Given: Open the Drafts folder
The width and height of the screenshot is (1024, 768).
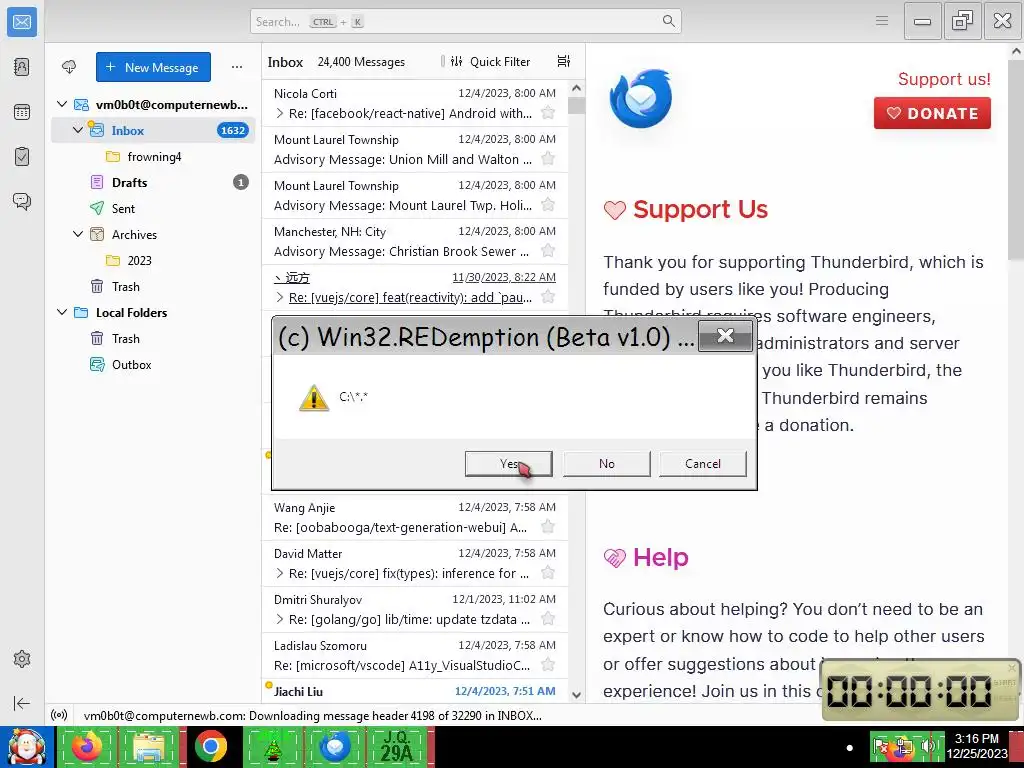Looking at the screenshot, I should (153, 182).
